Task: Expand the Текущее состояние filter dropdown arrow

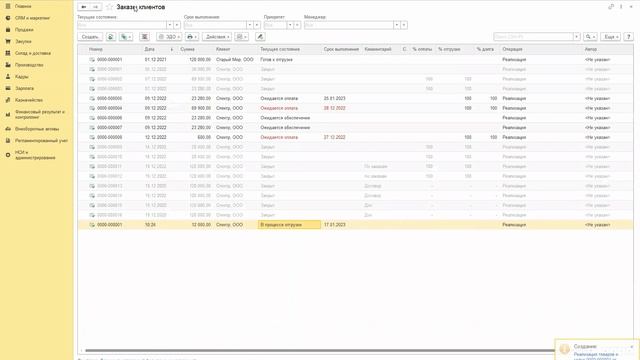Action: coord(169,25)
